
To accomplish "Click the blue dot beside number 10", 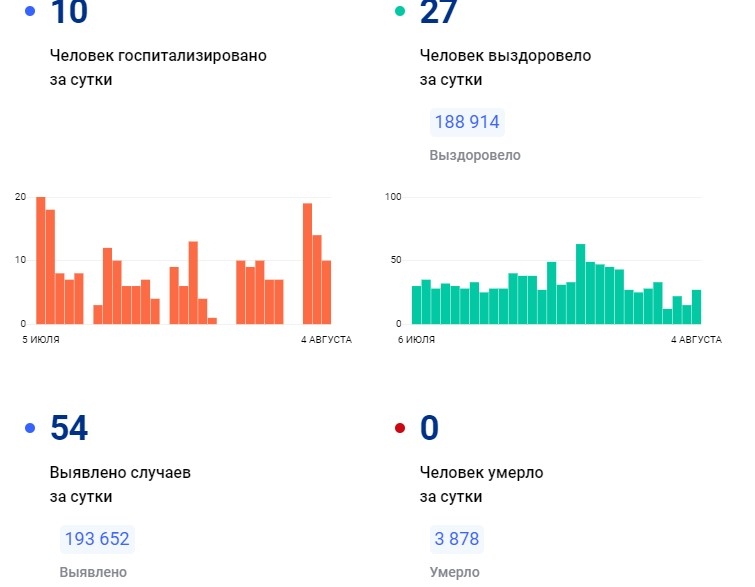I will point(29,11).
